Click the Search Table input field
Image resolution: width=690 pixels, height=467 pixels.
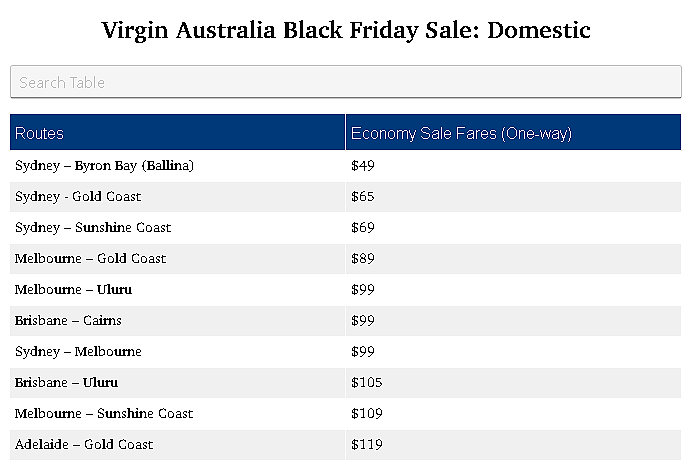coord(346,82)
